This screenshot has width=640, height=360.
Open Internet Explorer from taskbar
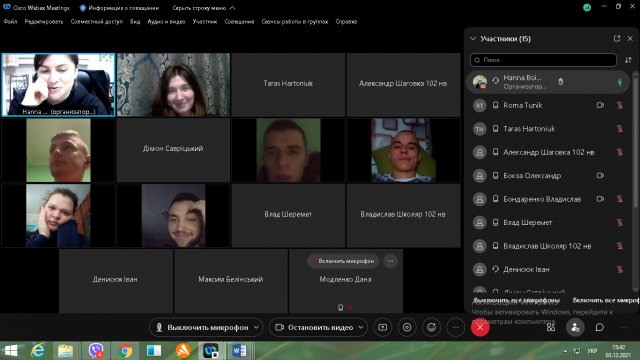(x=38, y=351)
